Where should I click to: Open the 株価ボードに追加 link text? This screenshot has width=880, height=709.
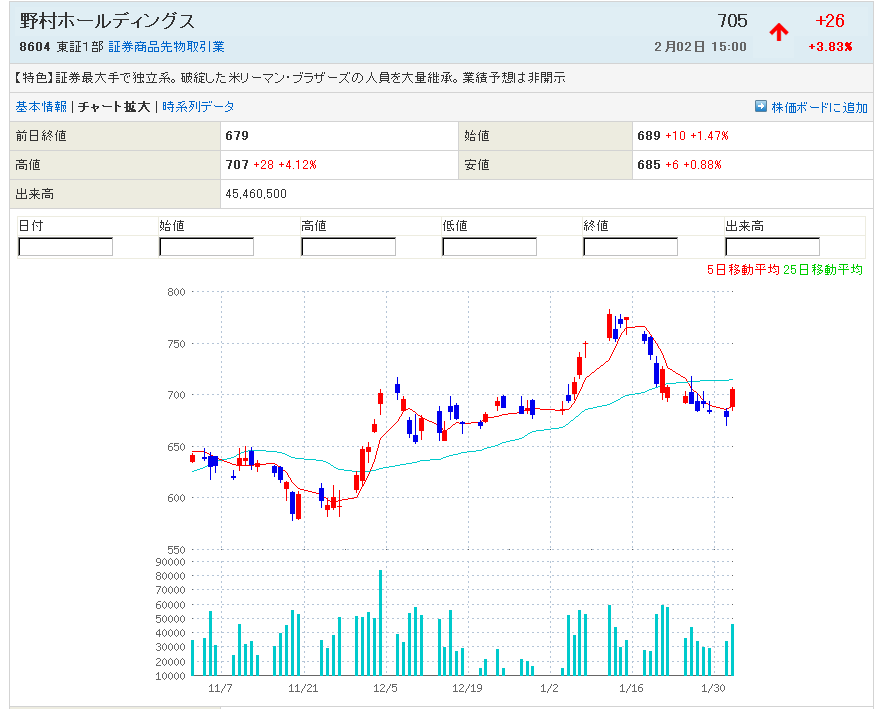click(x=819, y=107)
